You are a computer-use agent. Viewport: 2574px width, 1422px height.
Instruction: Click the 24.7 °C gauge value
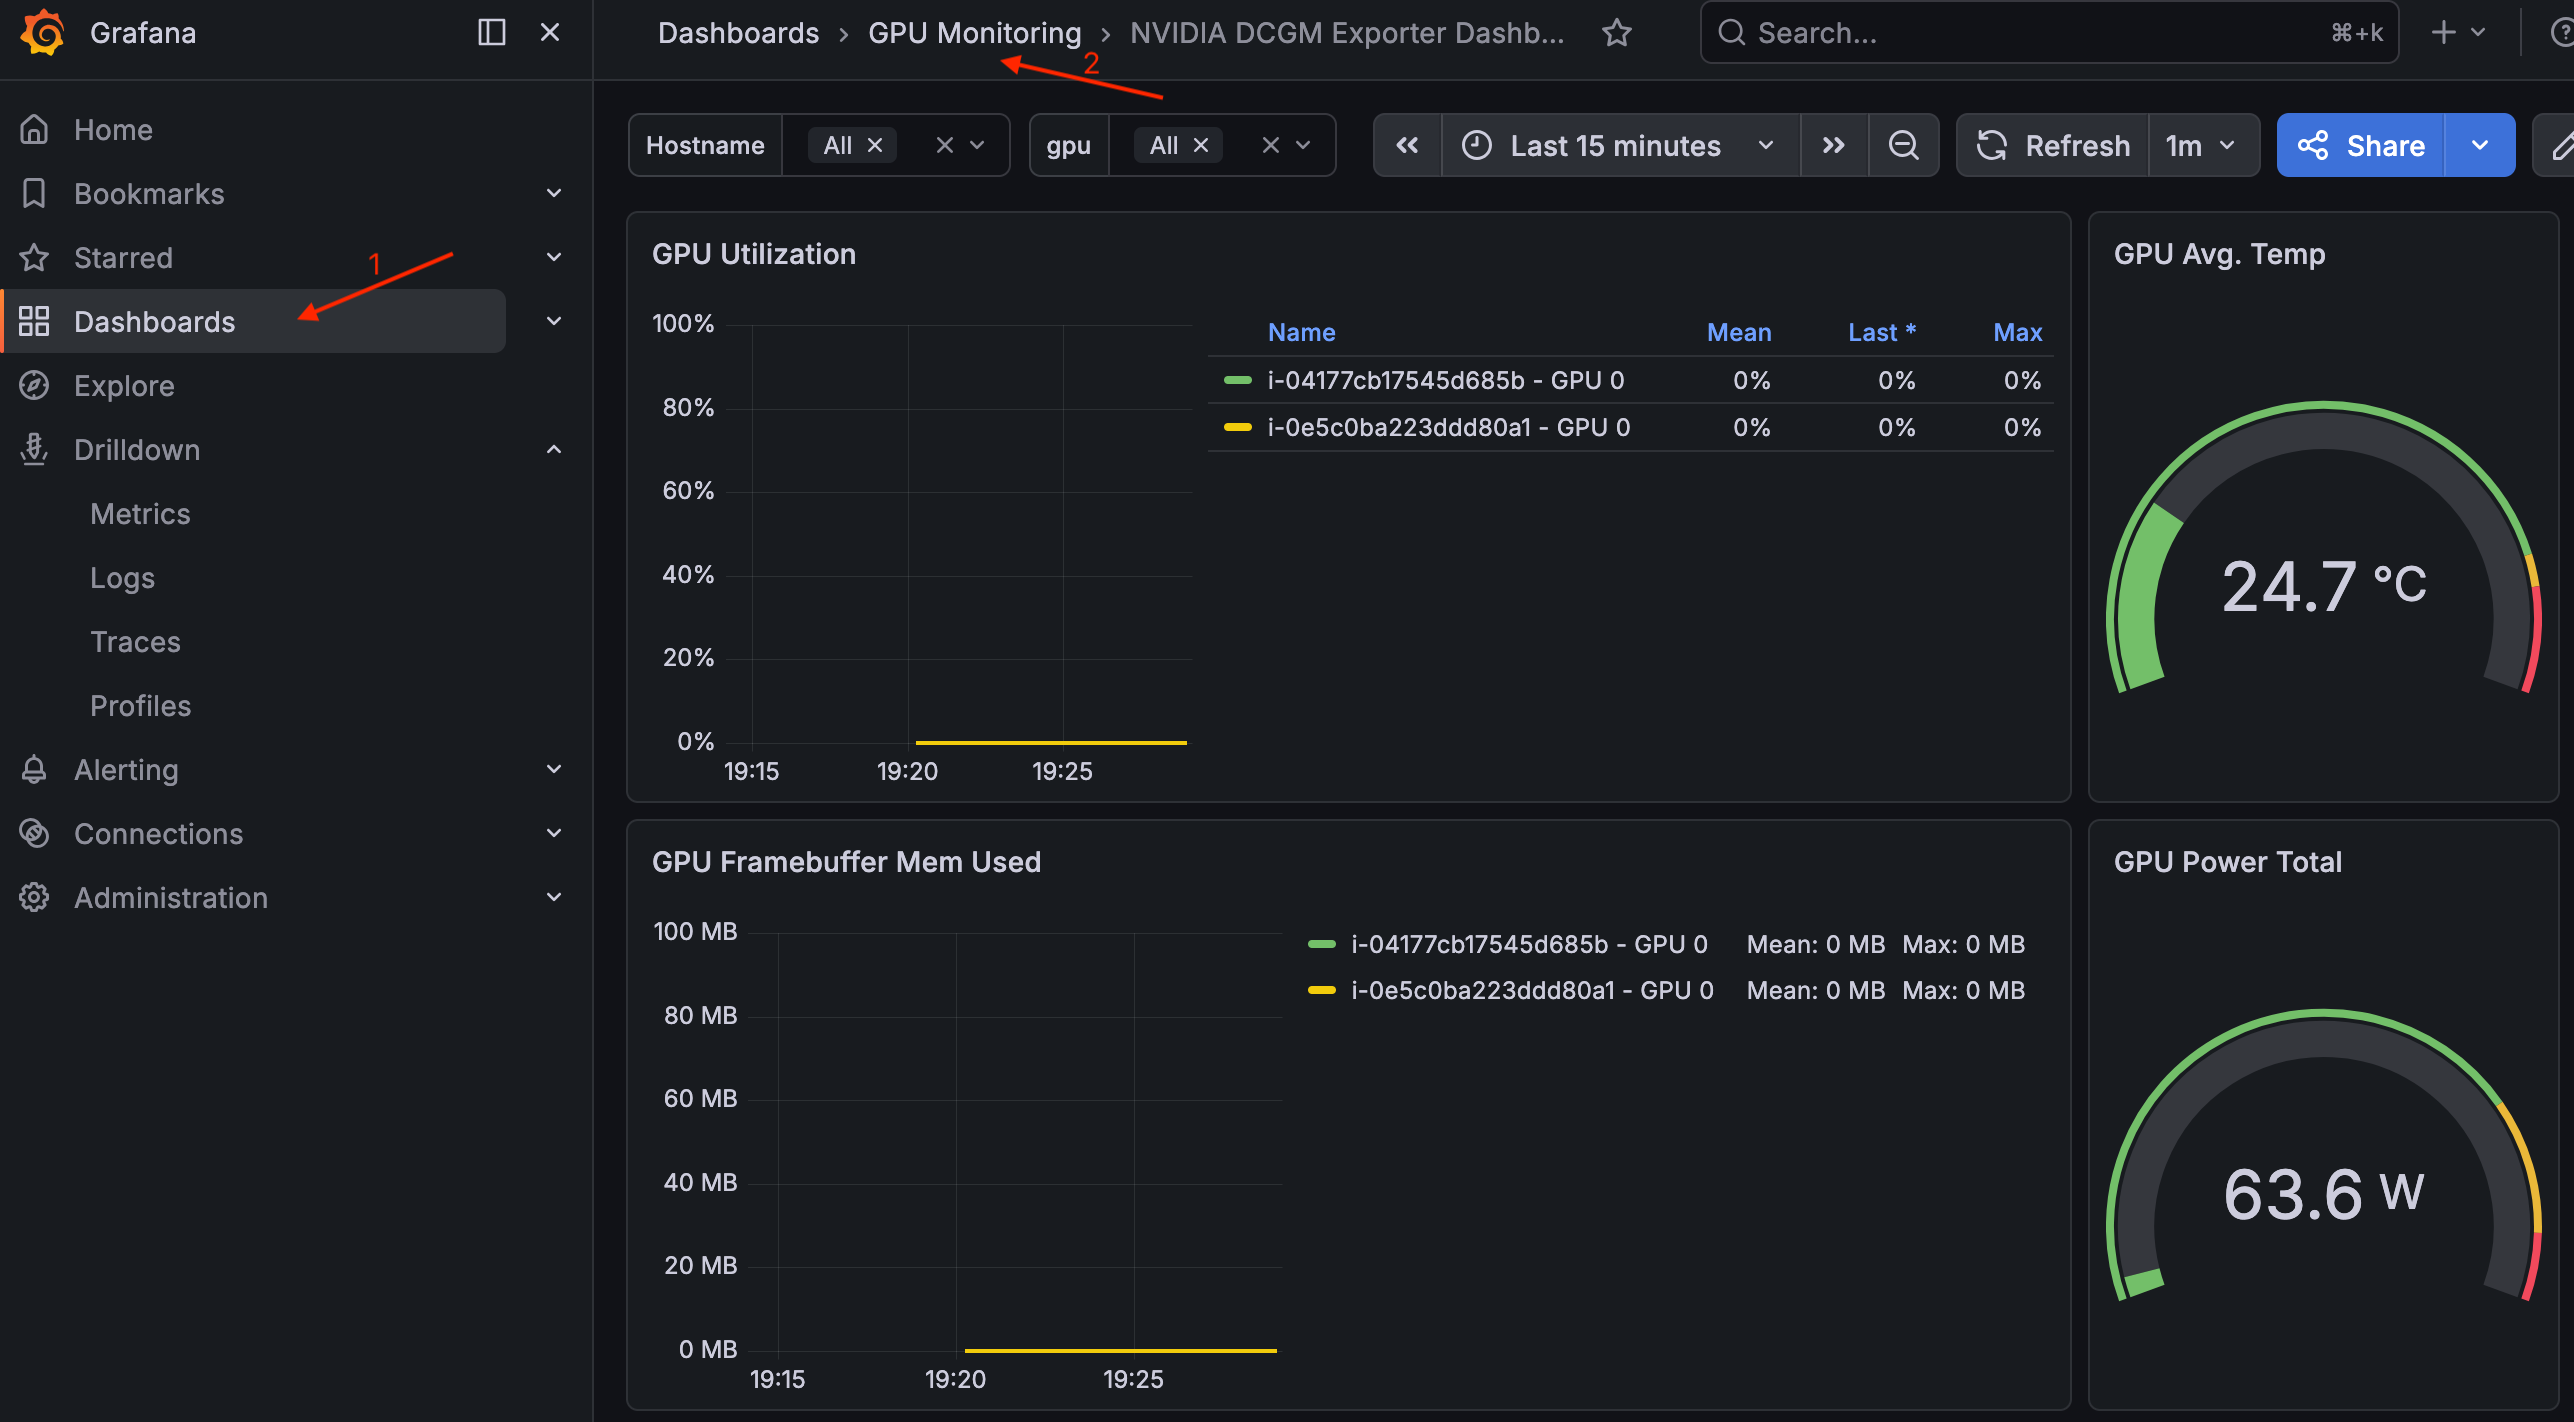coord(2324,586)
